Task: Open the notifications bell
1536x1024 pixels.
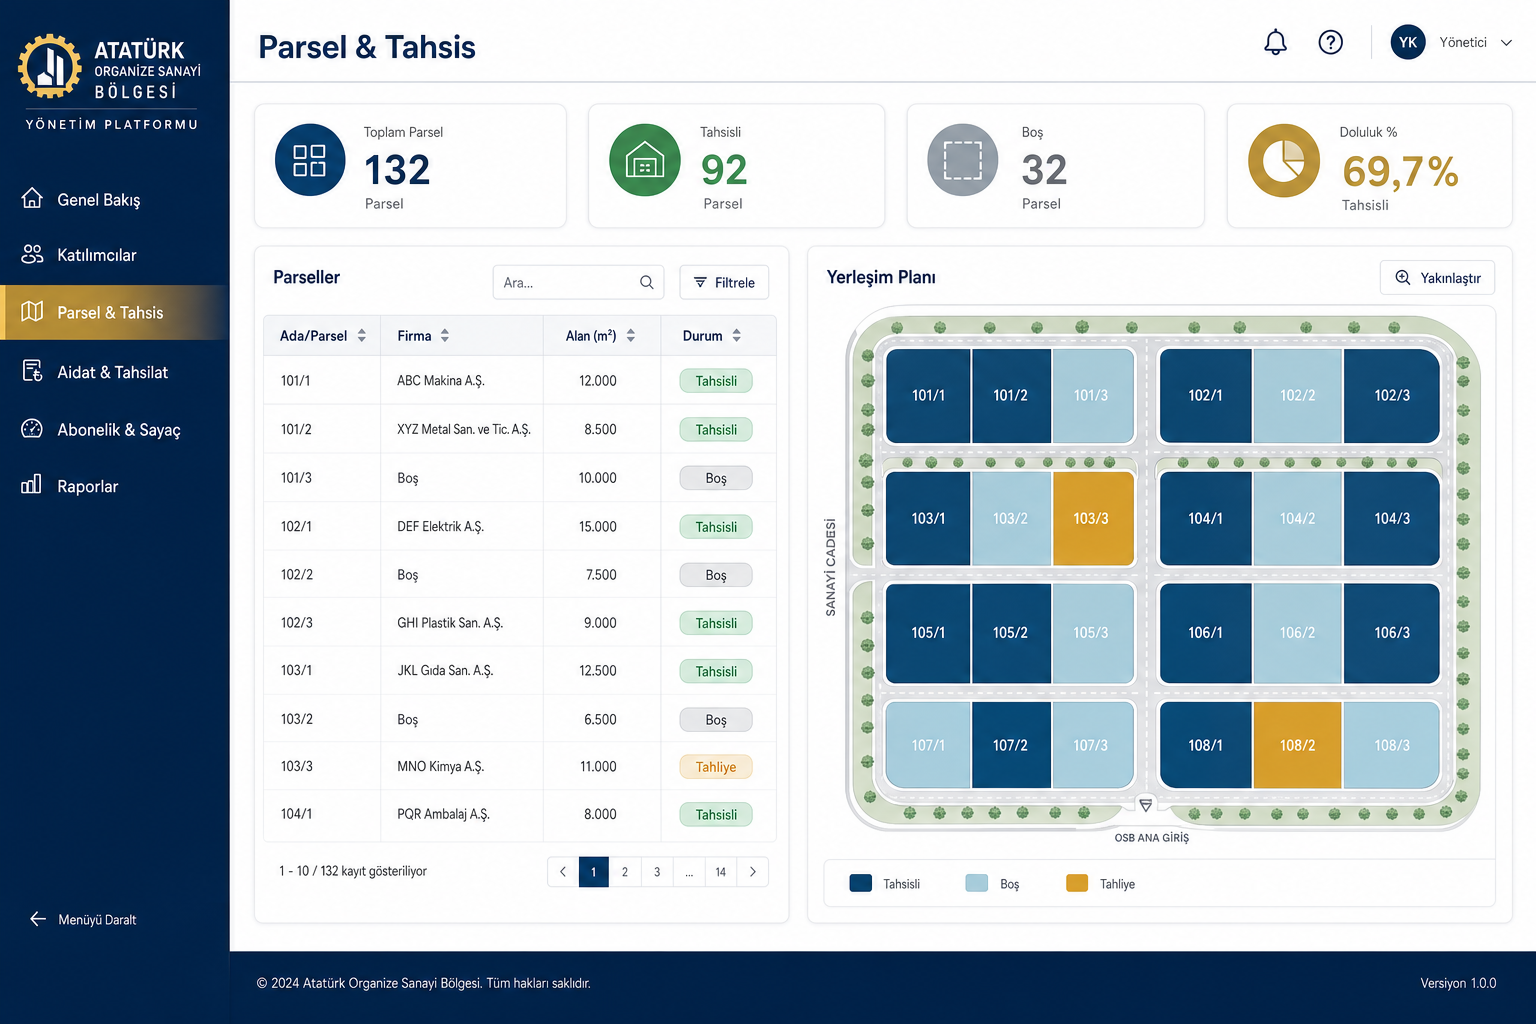Action: tap(1275, 42)
